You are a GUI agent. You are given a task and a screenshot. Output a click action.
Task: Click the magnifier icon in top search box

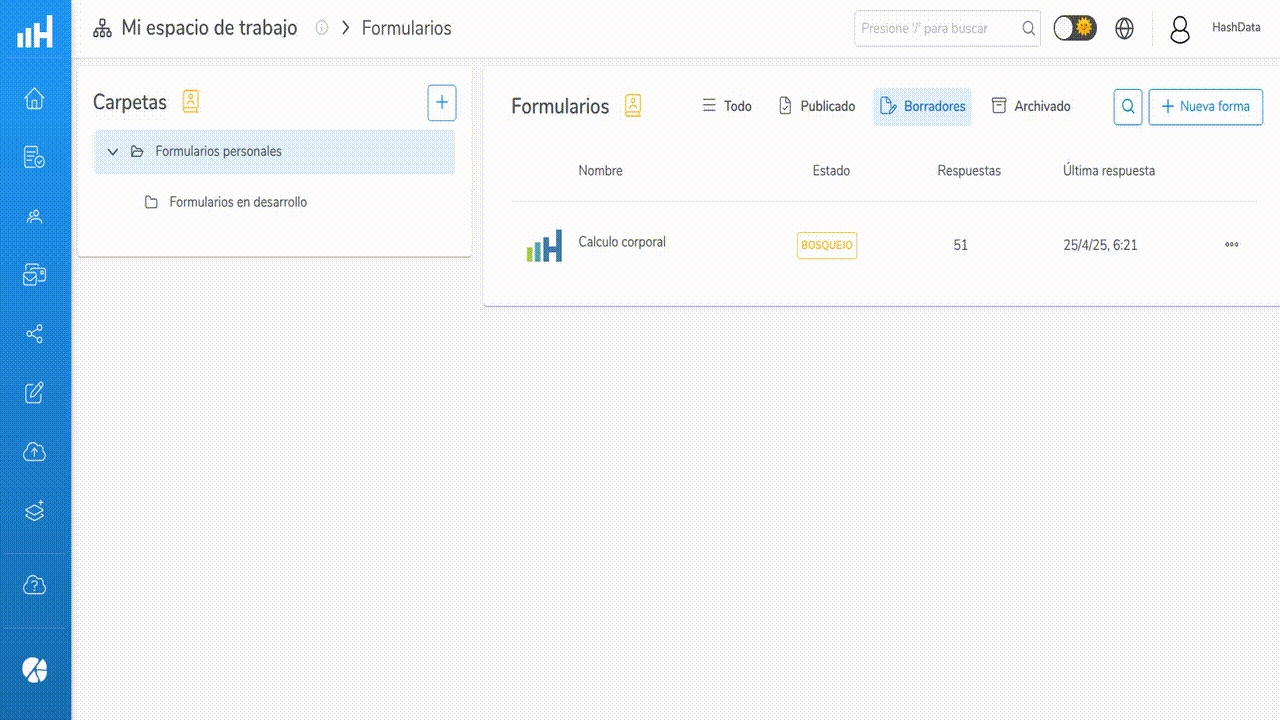[x=1028, y=29]
